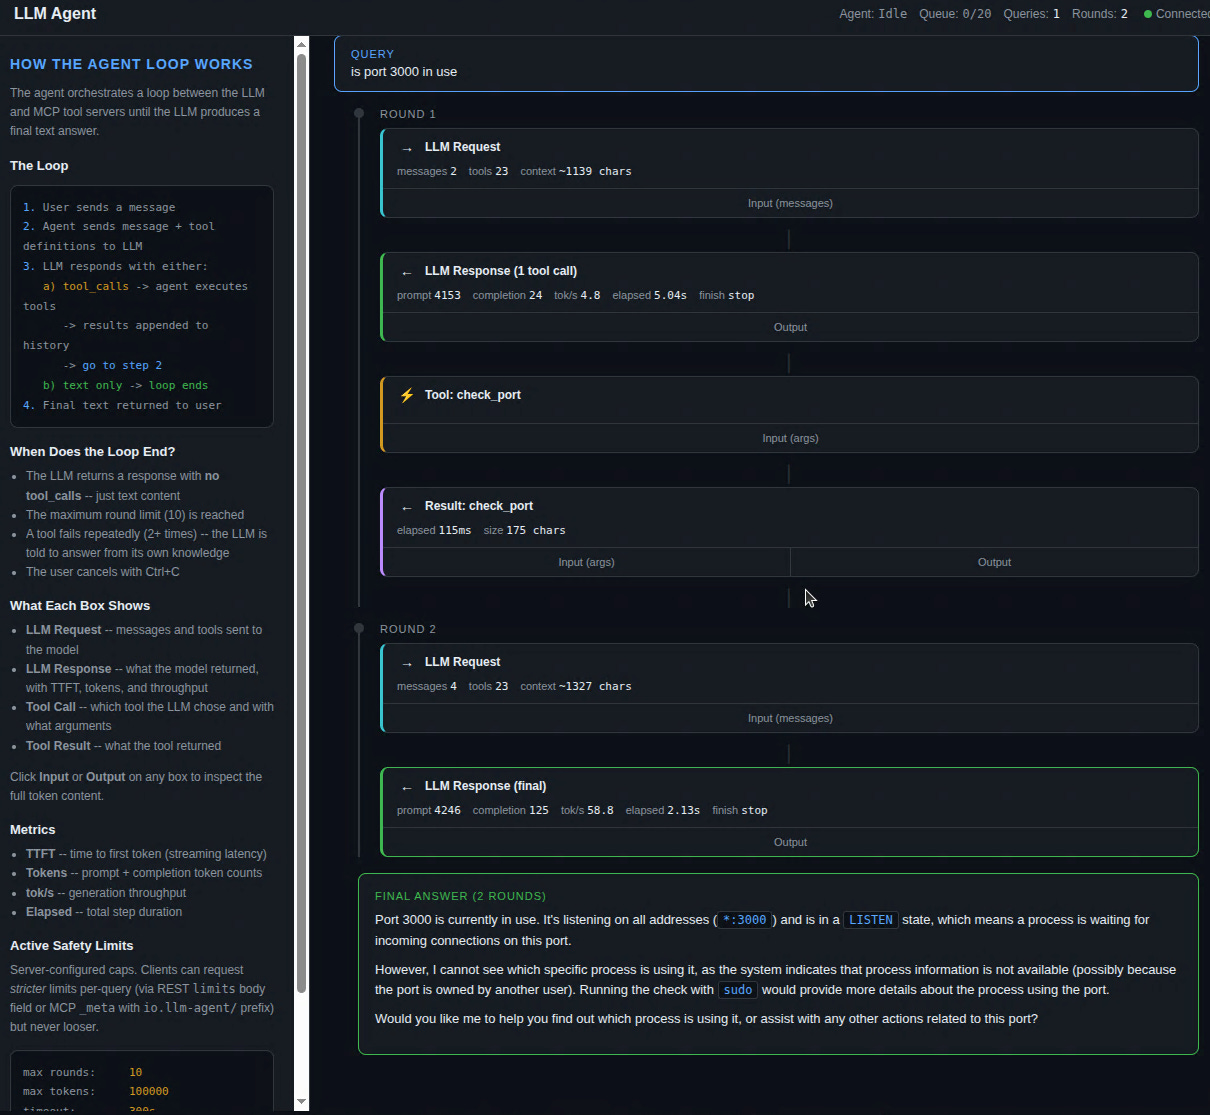Click the sidebar scrollbar down arrow
Viewport: 1210px width, 1115px height.
coord(302,1102)
